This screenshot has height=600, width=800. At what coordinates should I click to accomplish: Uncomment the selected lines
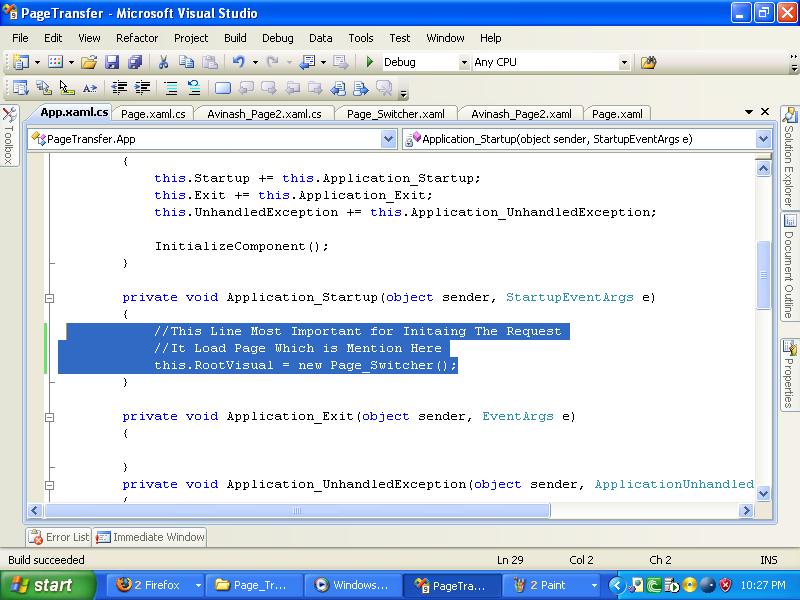[x=194, y=88]
